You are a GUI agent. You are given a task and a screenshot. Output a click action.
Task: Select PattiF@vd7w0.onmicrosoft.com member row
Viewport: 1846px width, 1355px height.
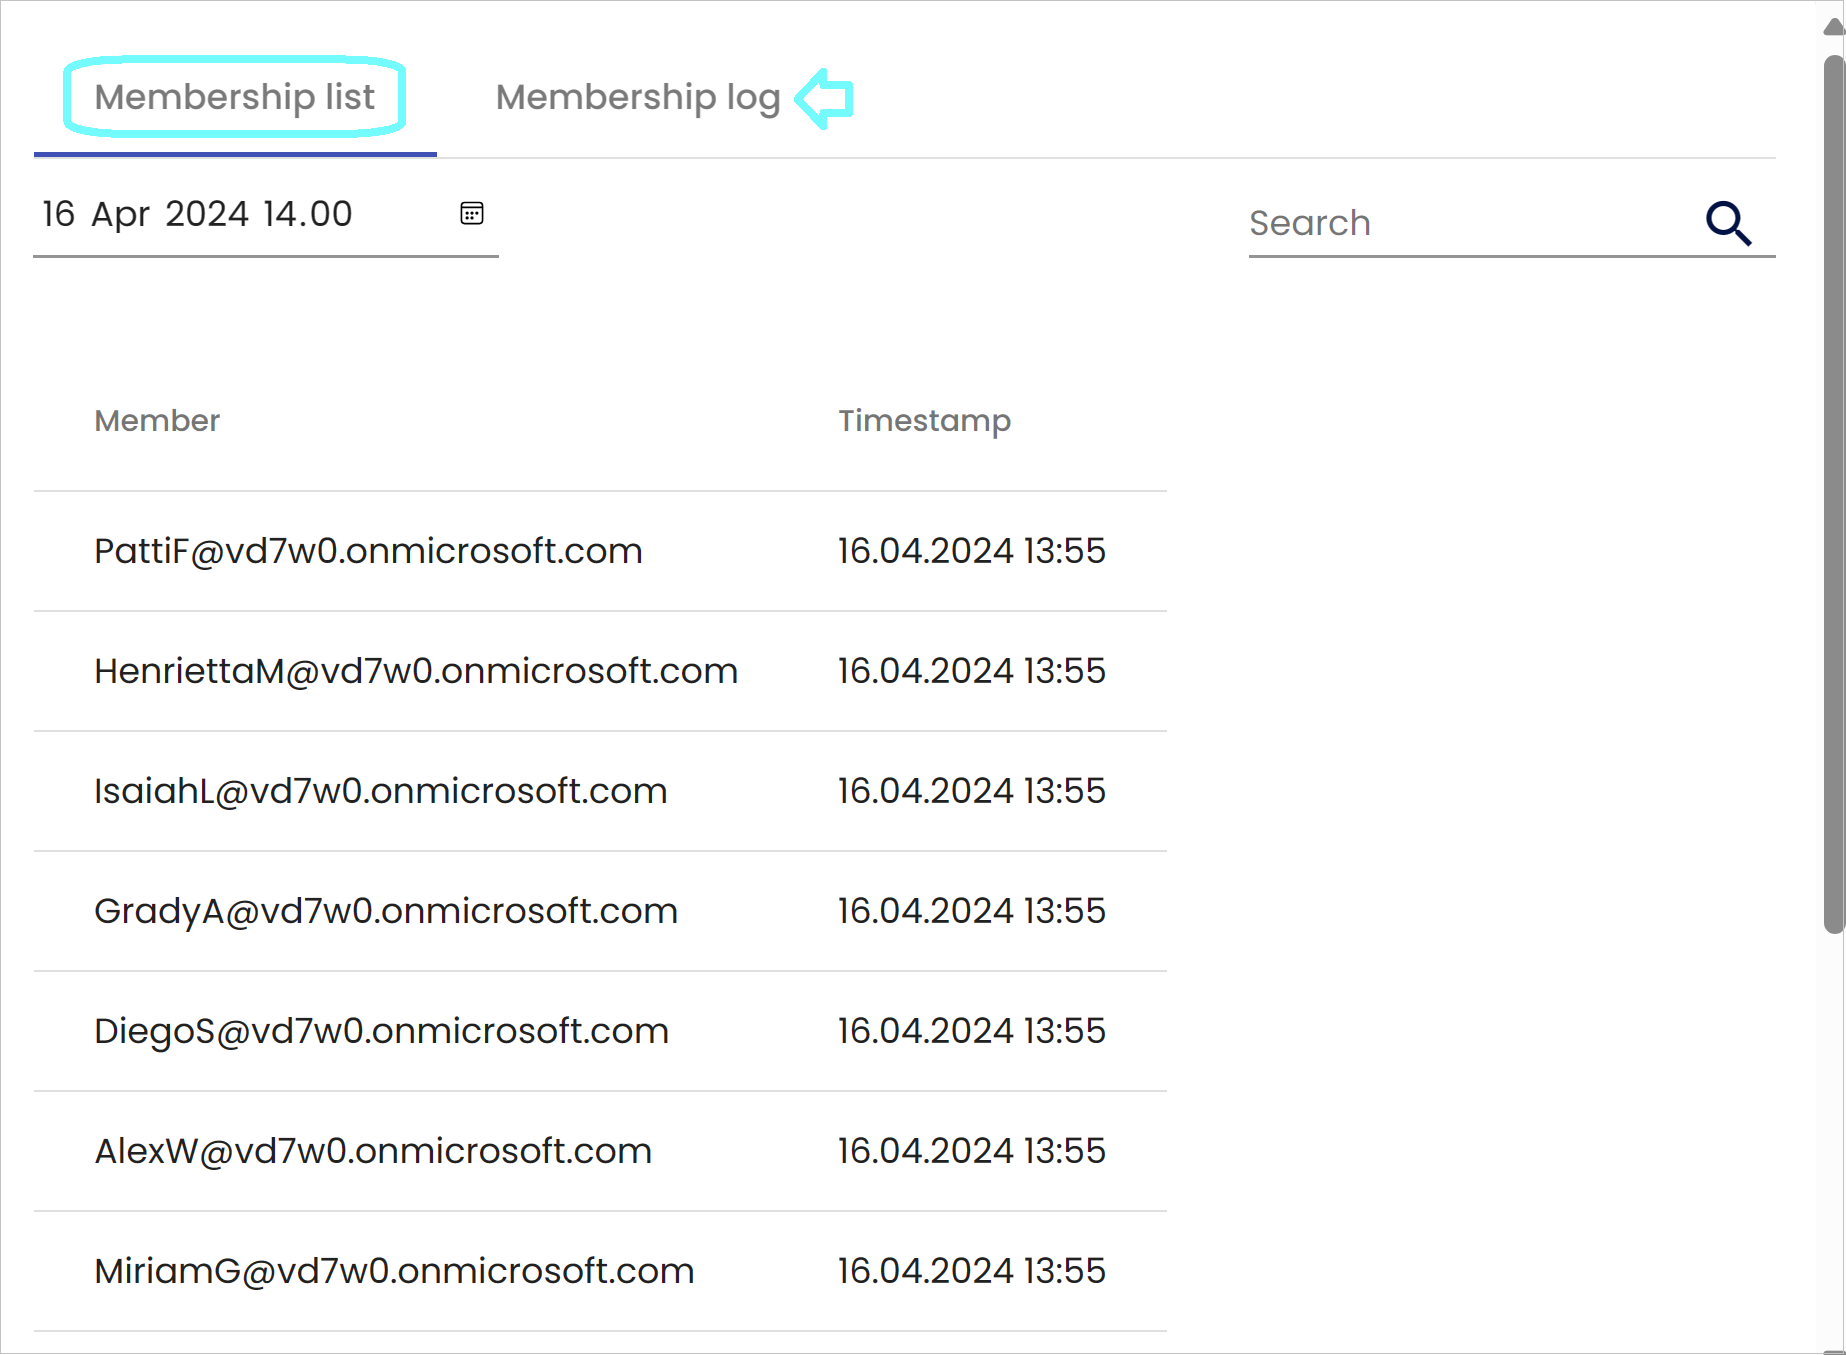tap(600, 551)
